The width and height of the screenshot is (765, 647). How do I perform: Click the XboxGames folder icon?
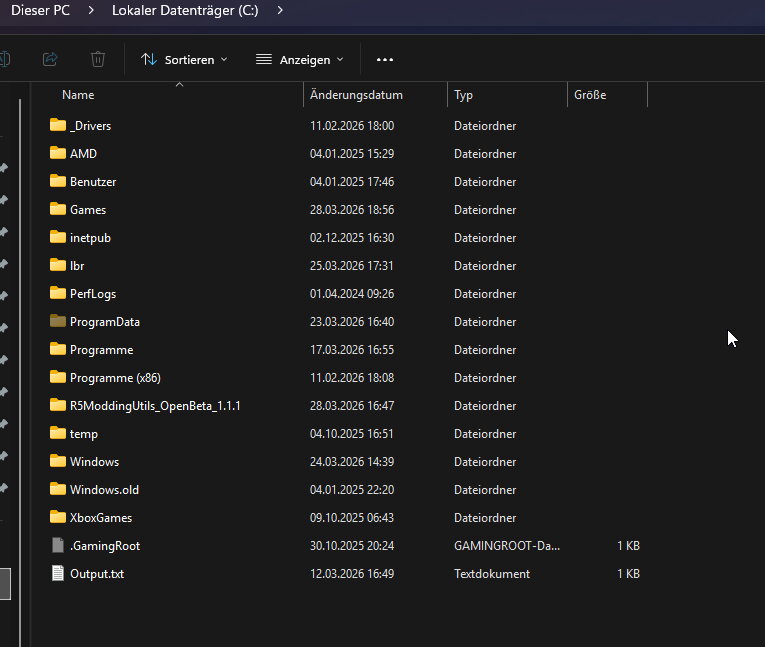click(57, 518)
